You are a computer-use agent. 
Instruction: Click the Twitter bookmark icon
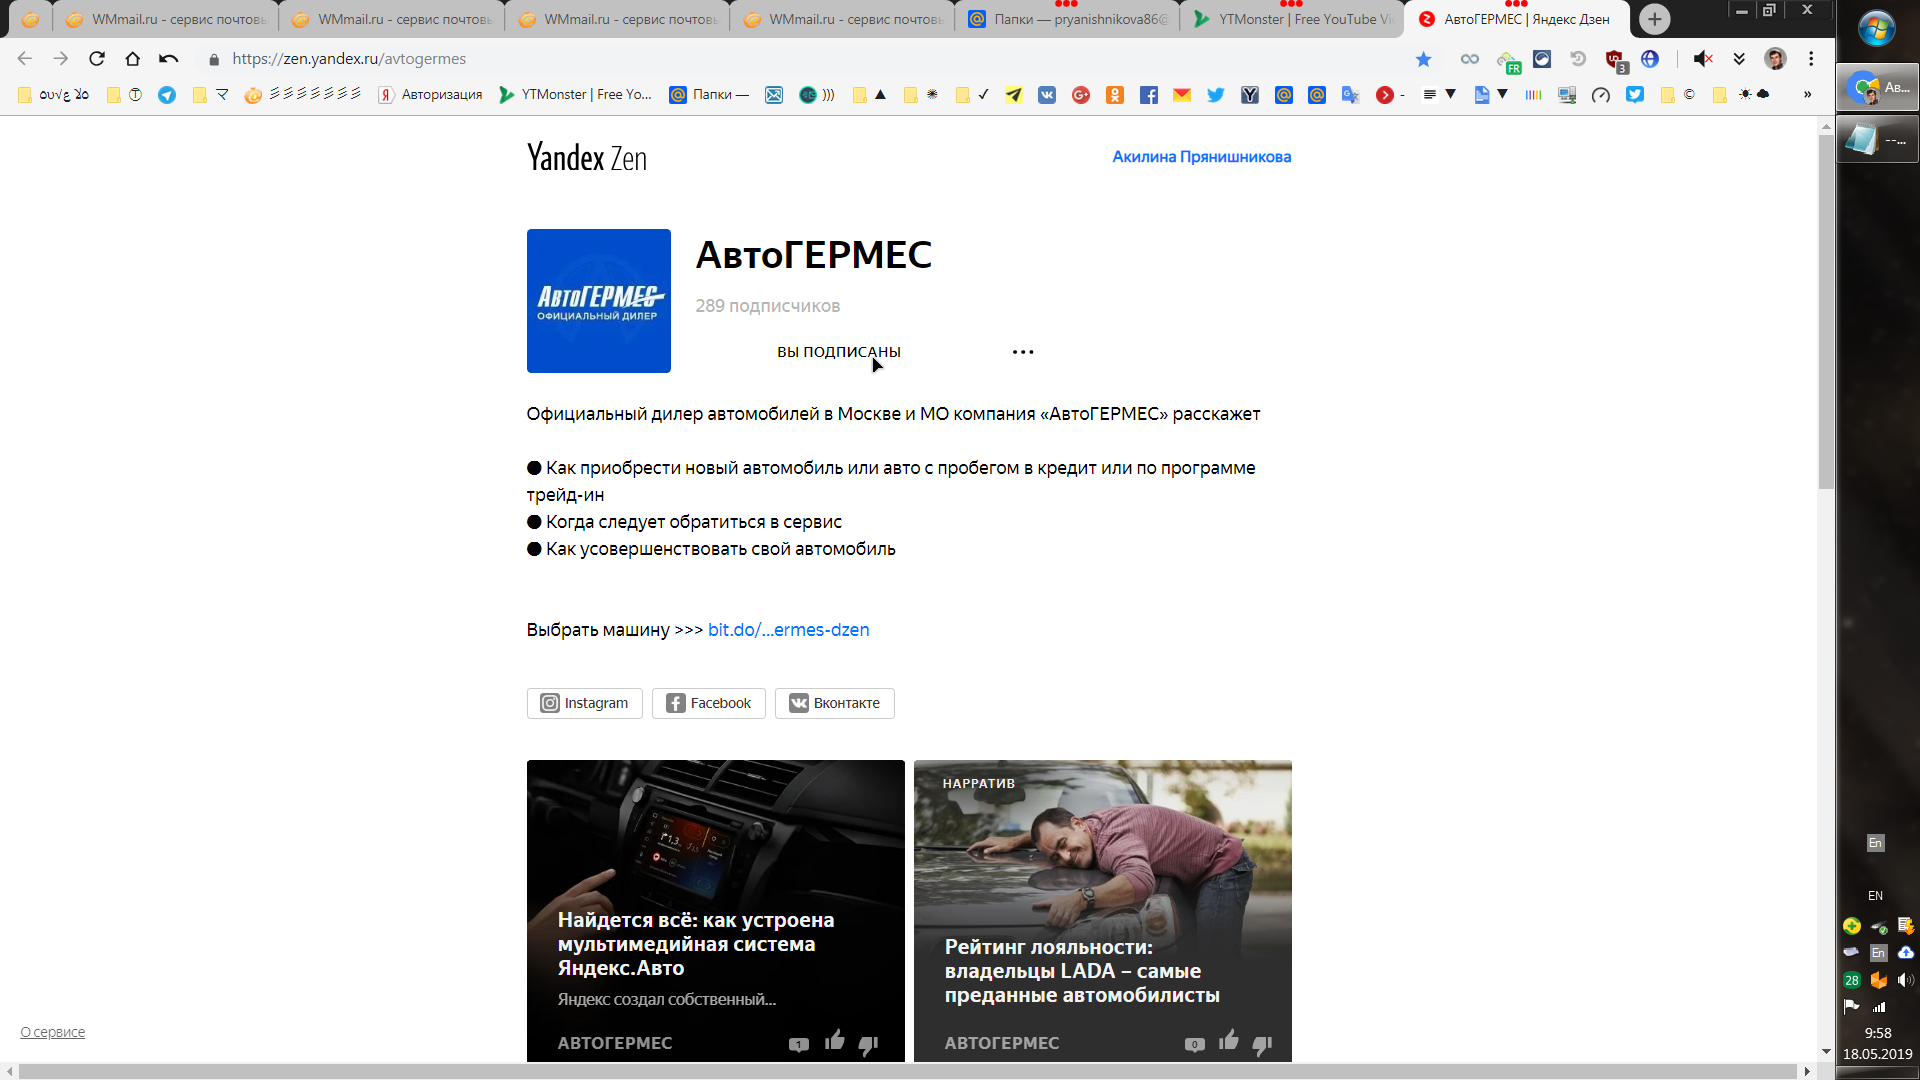[1216, 95]
